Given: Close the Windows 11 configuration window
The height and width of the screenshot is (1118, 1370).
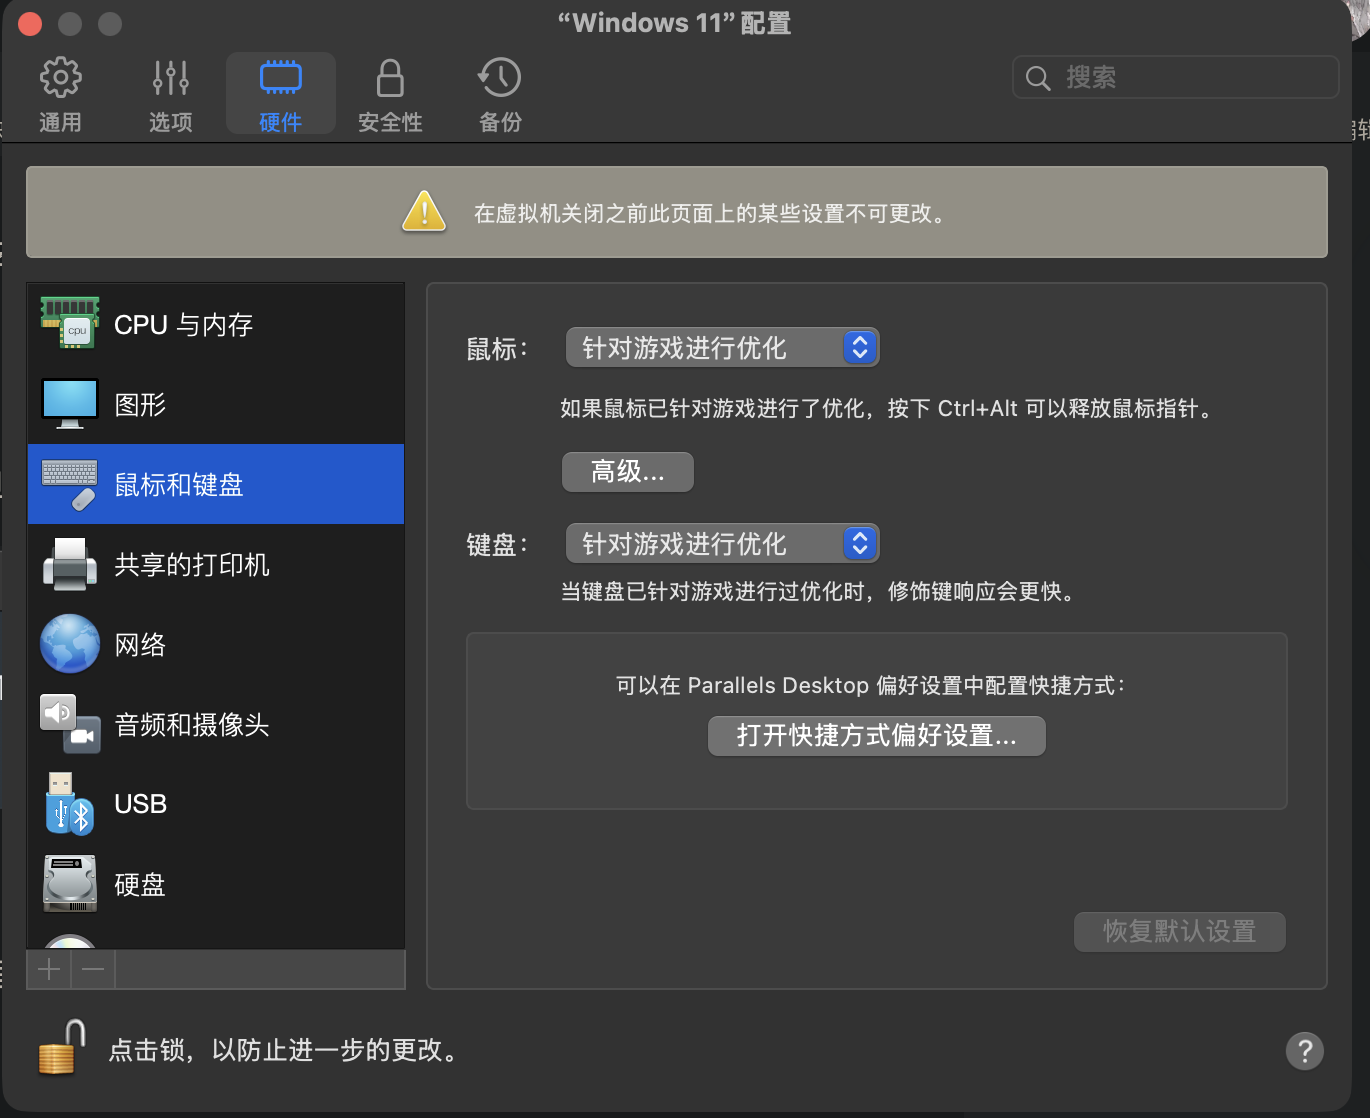Looking at the screenshot, I should pos(30,23).
